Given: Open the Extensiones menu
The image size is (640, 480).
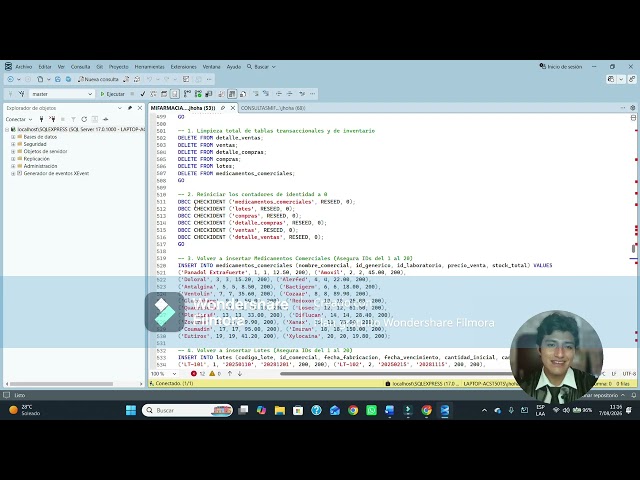Looking at the screenshot, I should click(x=183, y=67).
